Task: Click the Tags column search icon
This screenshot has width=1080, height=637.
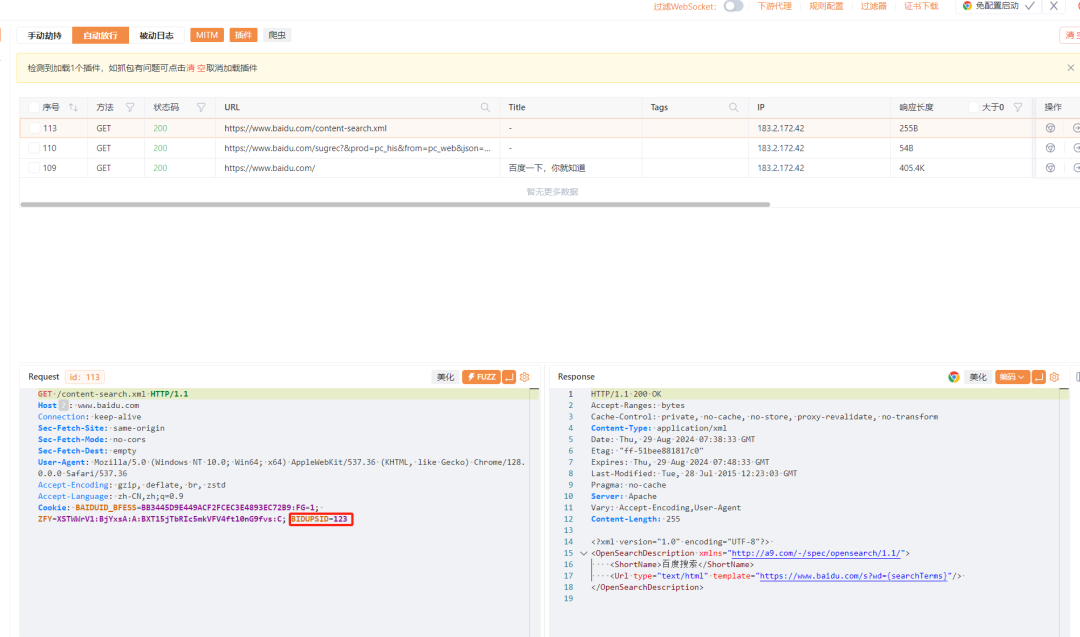Action: pyautogui.click(x=734, y=107)
